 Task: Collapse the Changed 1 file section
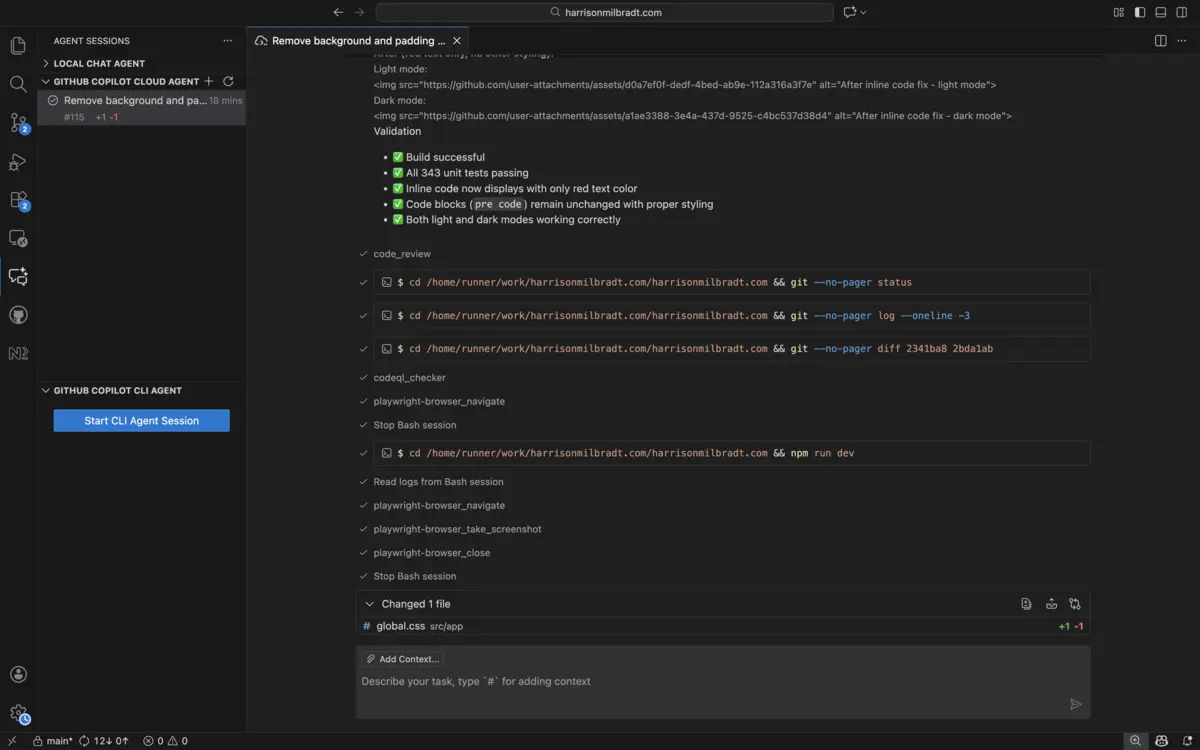369,603
